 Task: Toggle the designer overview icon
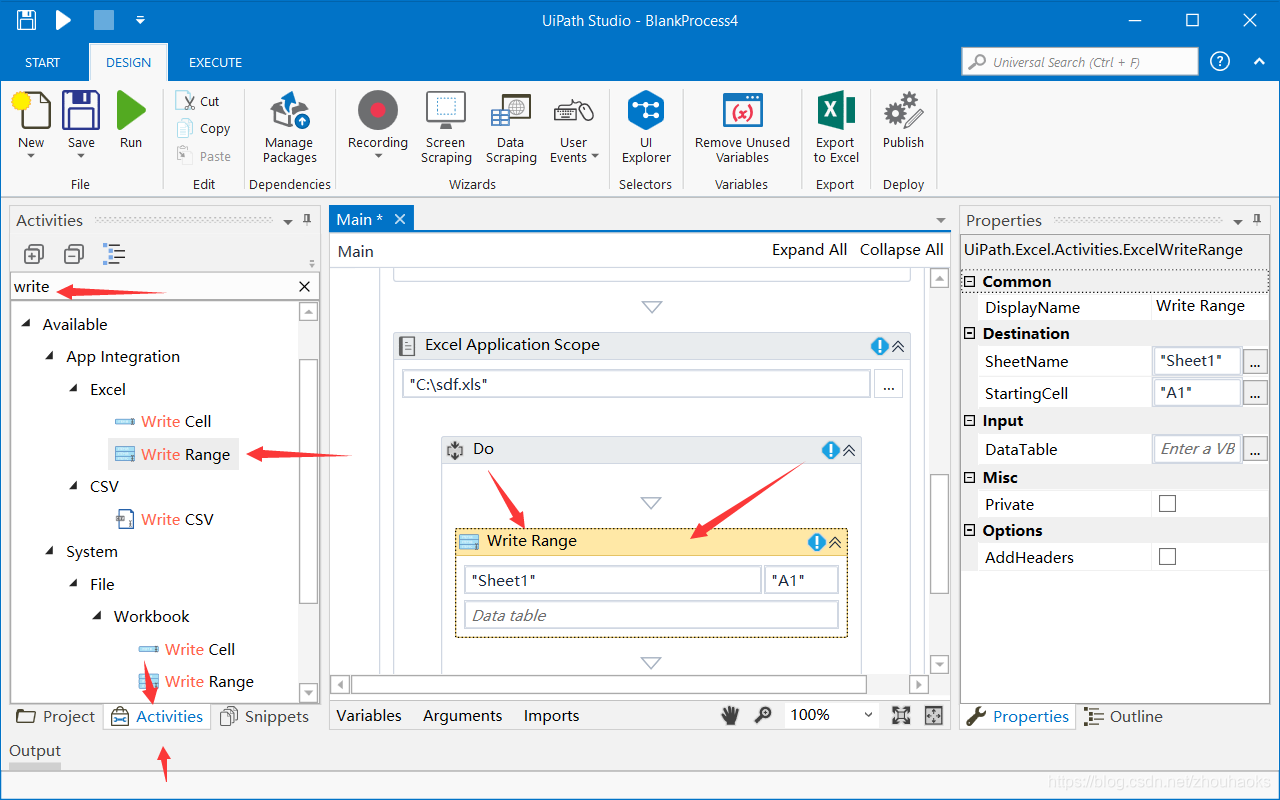click(934, 715)
